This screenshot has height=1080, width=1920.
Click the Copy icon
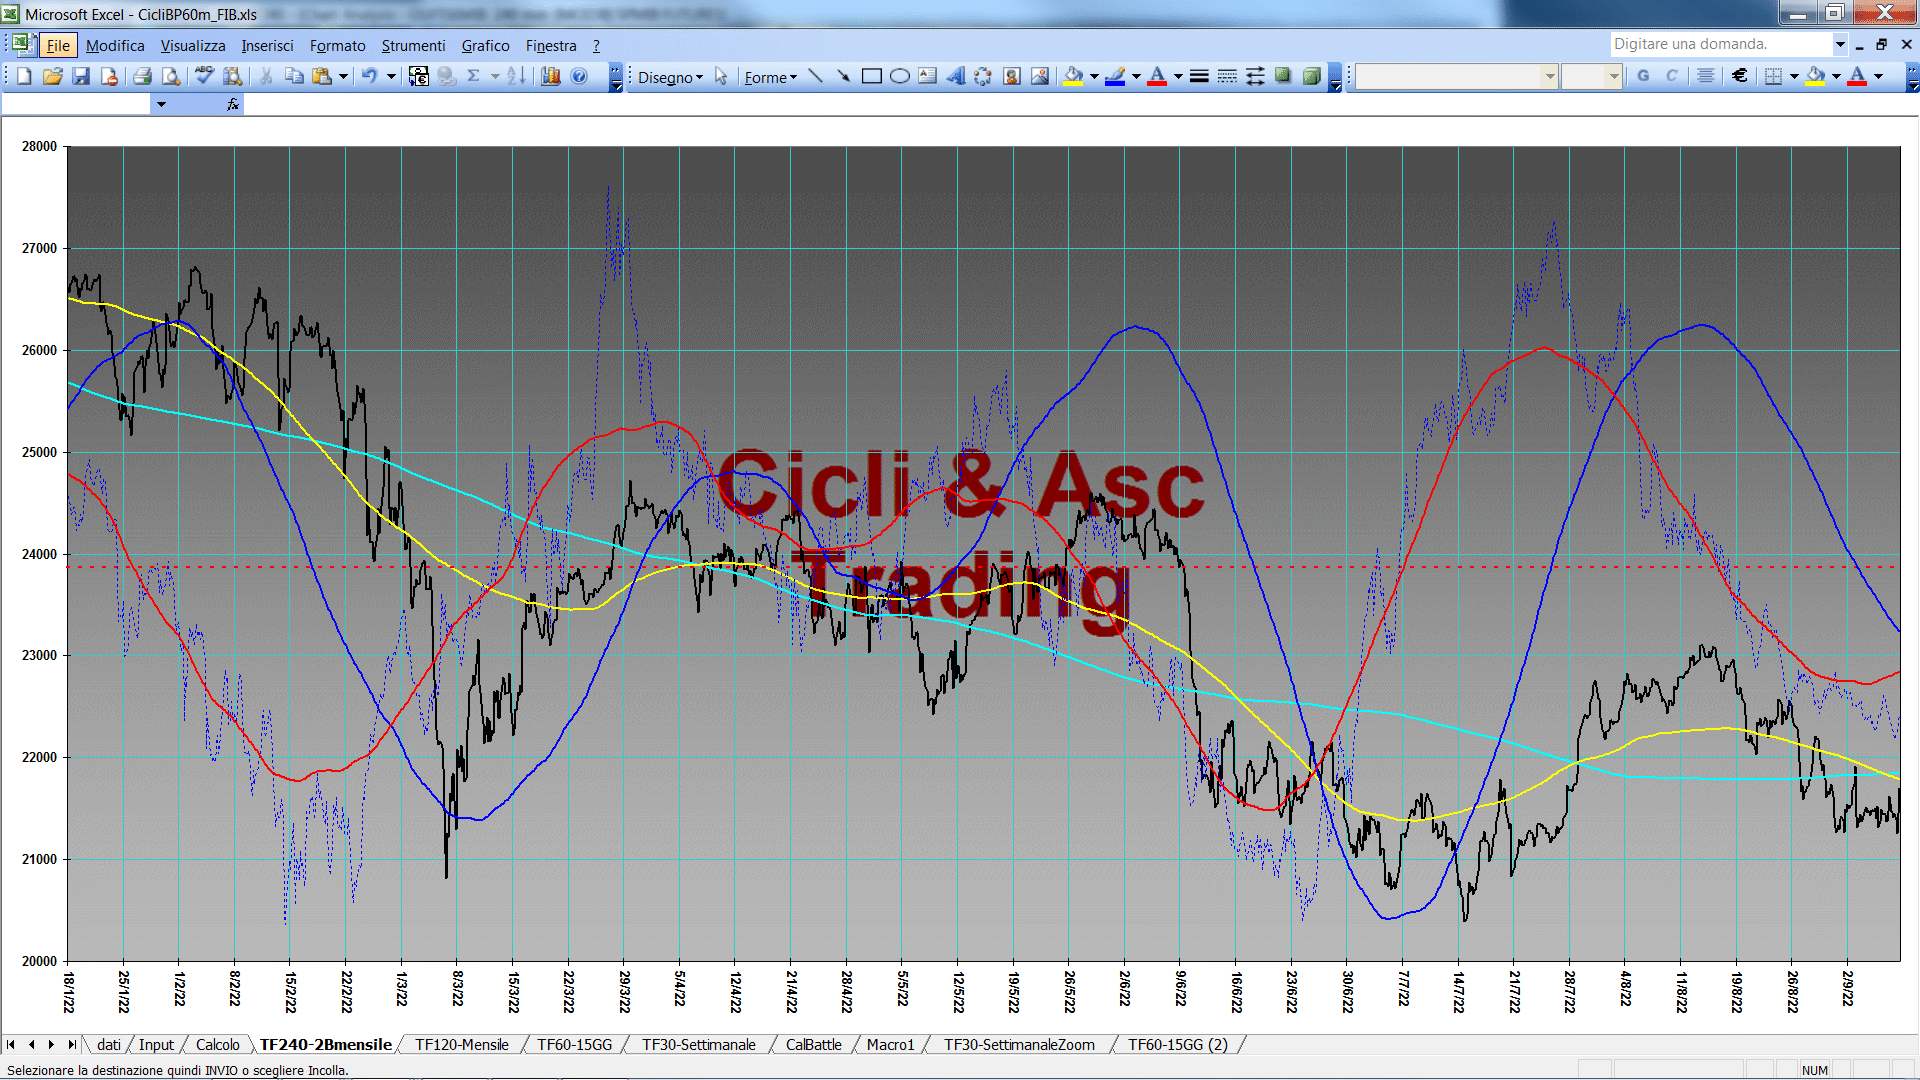(294, 76)
